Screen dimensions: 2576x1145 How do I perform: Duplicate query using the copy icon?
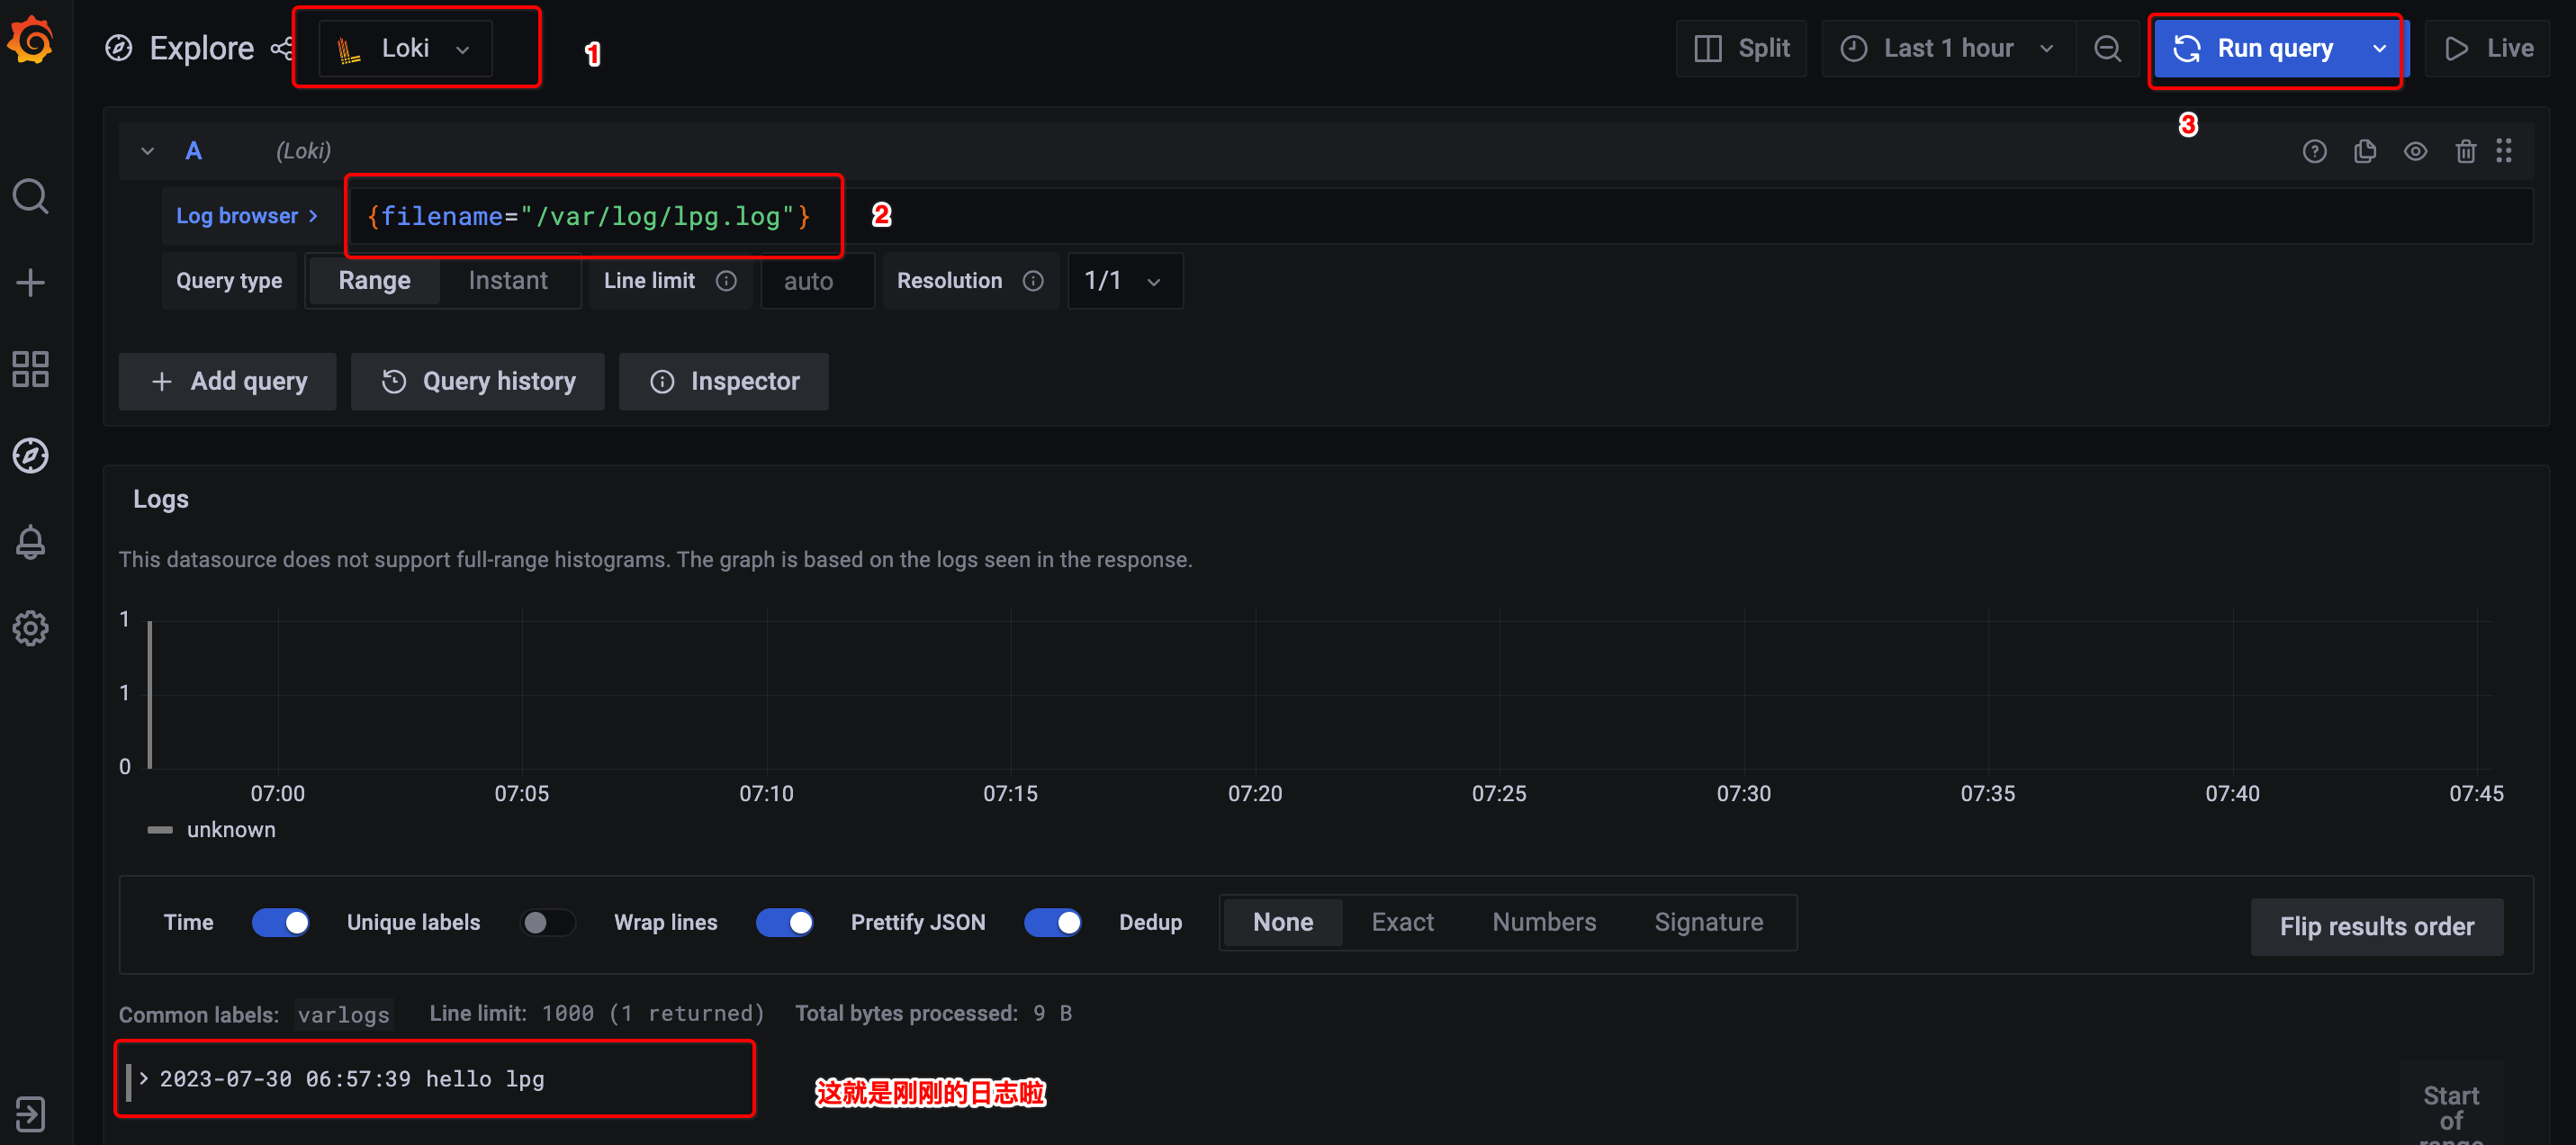tap(2364, 151)
